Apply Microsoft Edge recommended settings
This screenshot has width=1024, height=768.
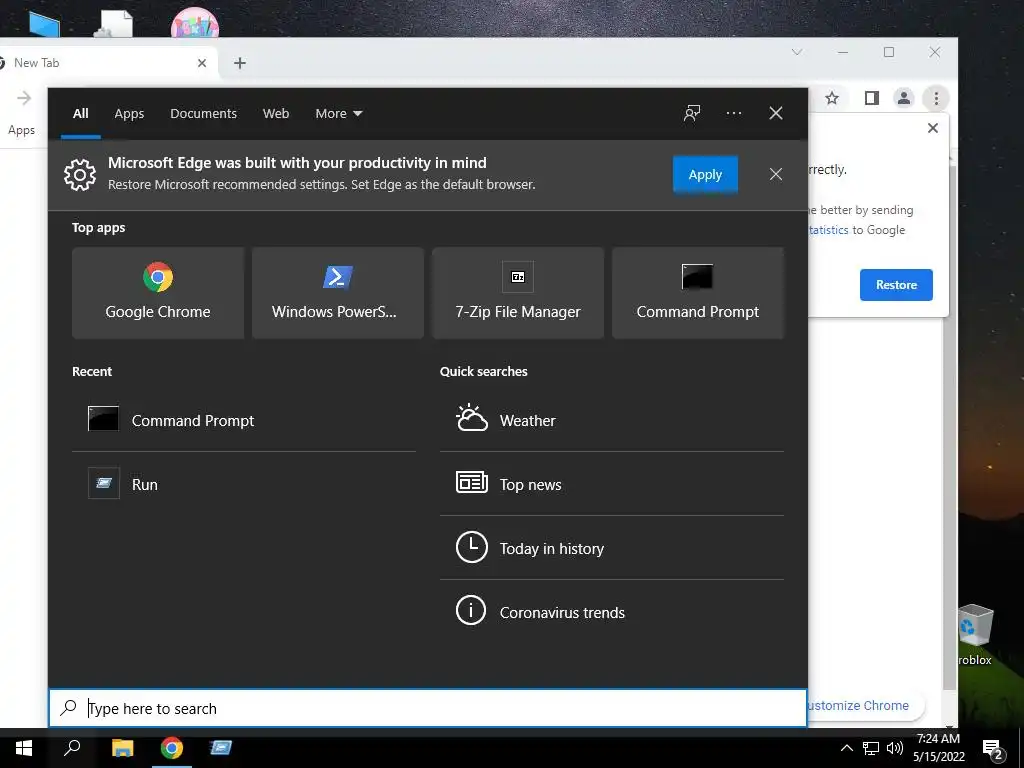click(705, 174)
